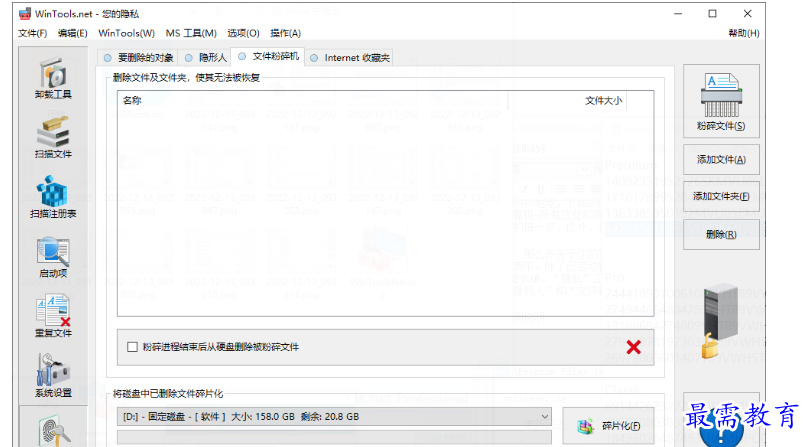The width and height of the screenshot is (807, 447).
Task: Open the WinTools(W) menu
Action: point(126,33)
